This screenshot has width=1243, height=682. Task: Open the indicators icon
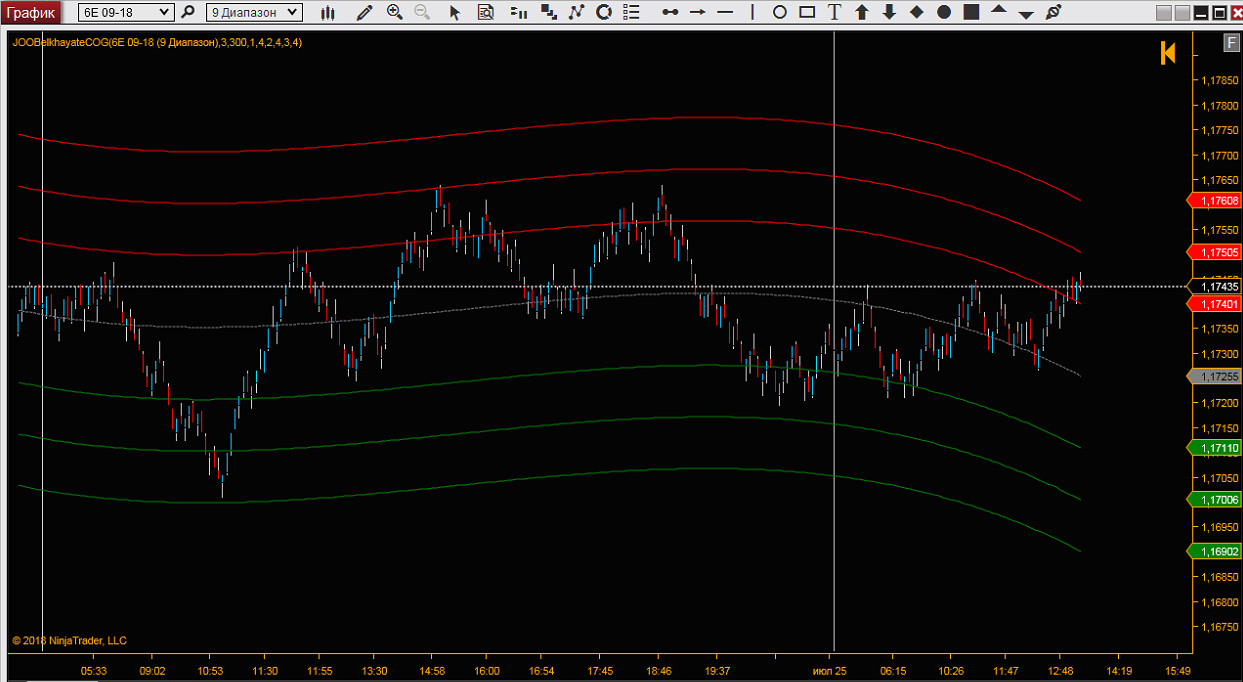coord(518,12)
